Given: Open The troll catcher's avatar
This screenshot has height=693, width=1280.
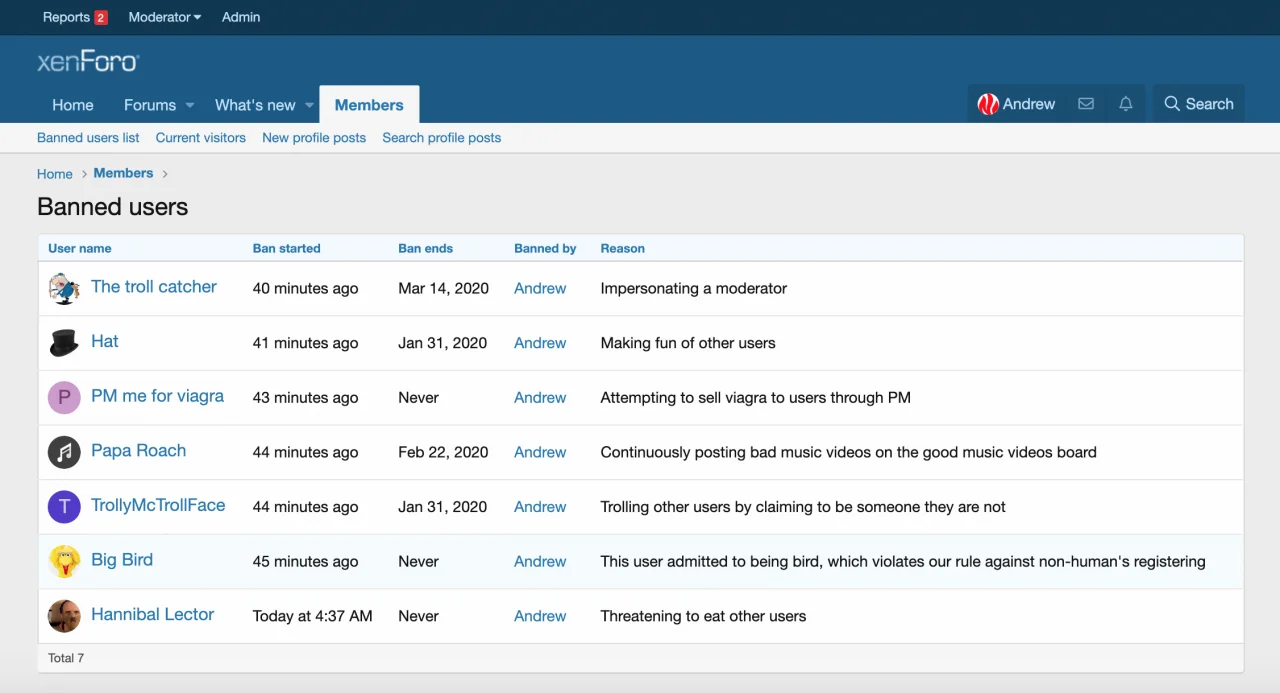Looking at the screenshot, I should [64, 288].
